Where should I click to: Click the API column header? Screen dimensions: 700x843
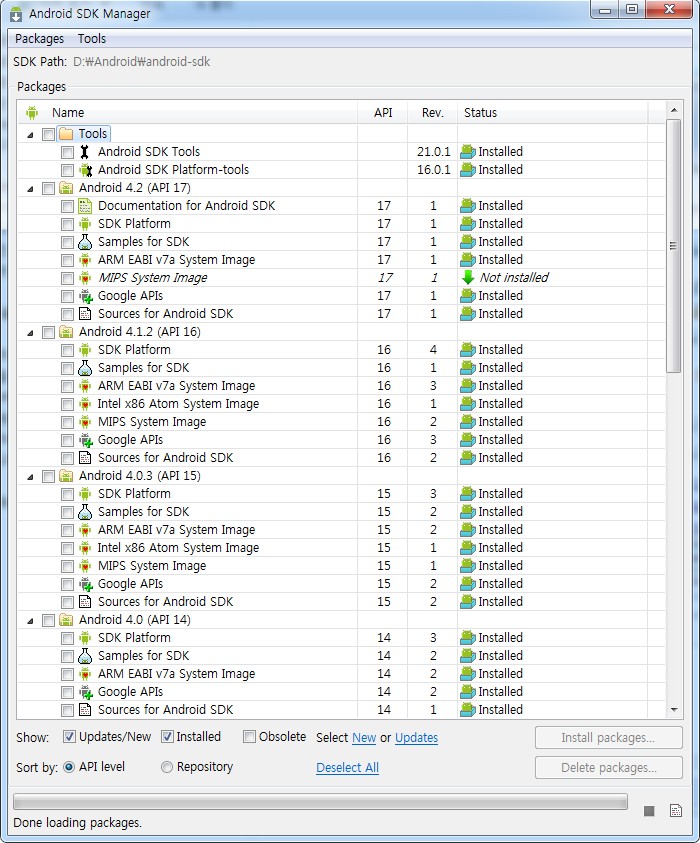(383, 113)
